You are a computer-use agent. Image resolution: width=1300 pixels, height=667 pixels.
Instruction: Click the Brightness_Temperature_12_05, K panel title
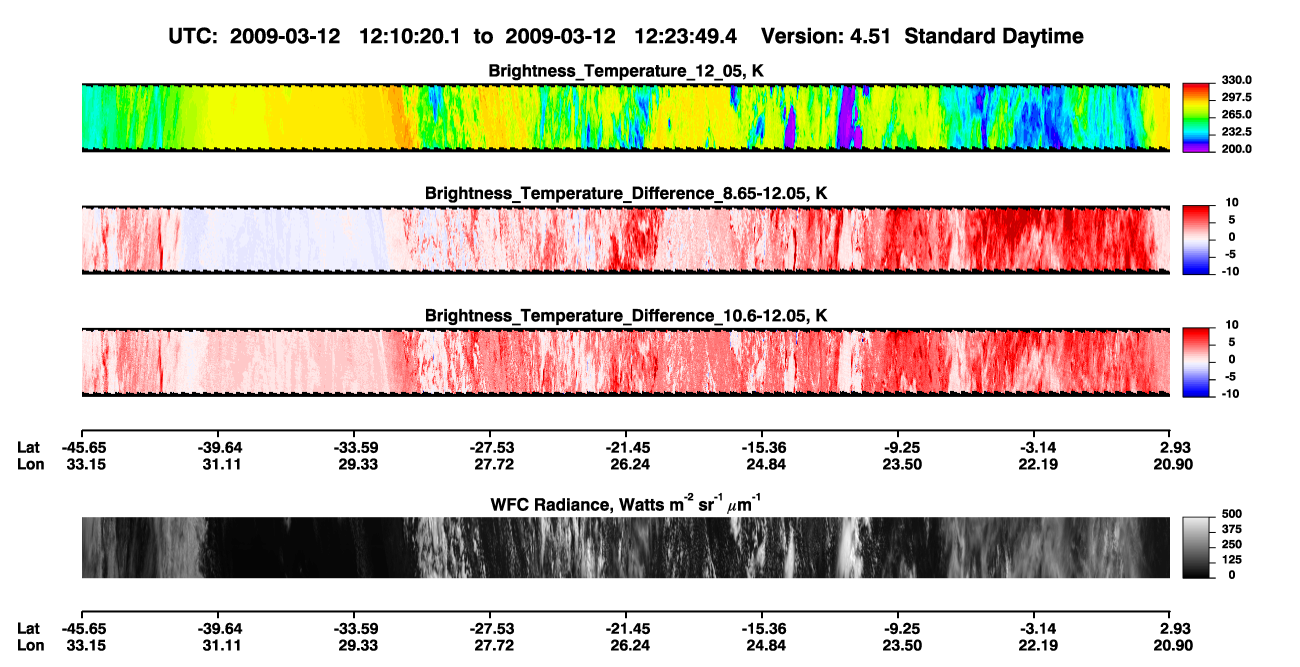click(x=625, y=71)
